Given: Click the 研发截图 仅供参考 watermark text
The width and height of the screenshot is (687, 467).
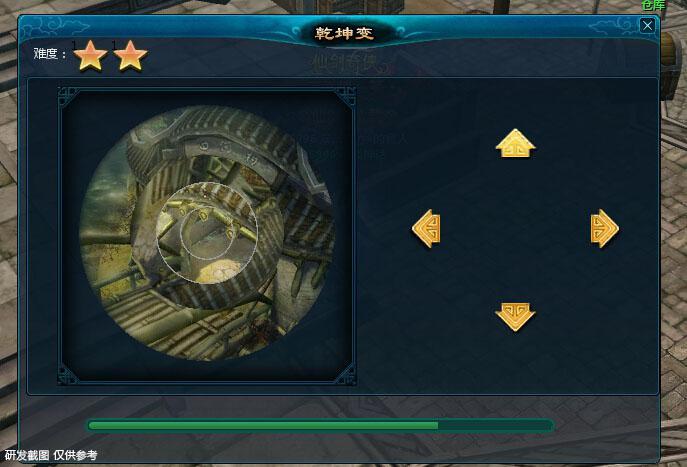Looking at the screenshot, I should pyautogui.click(x=51, y=455).
